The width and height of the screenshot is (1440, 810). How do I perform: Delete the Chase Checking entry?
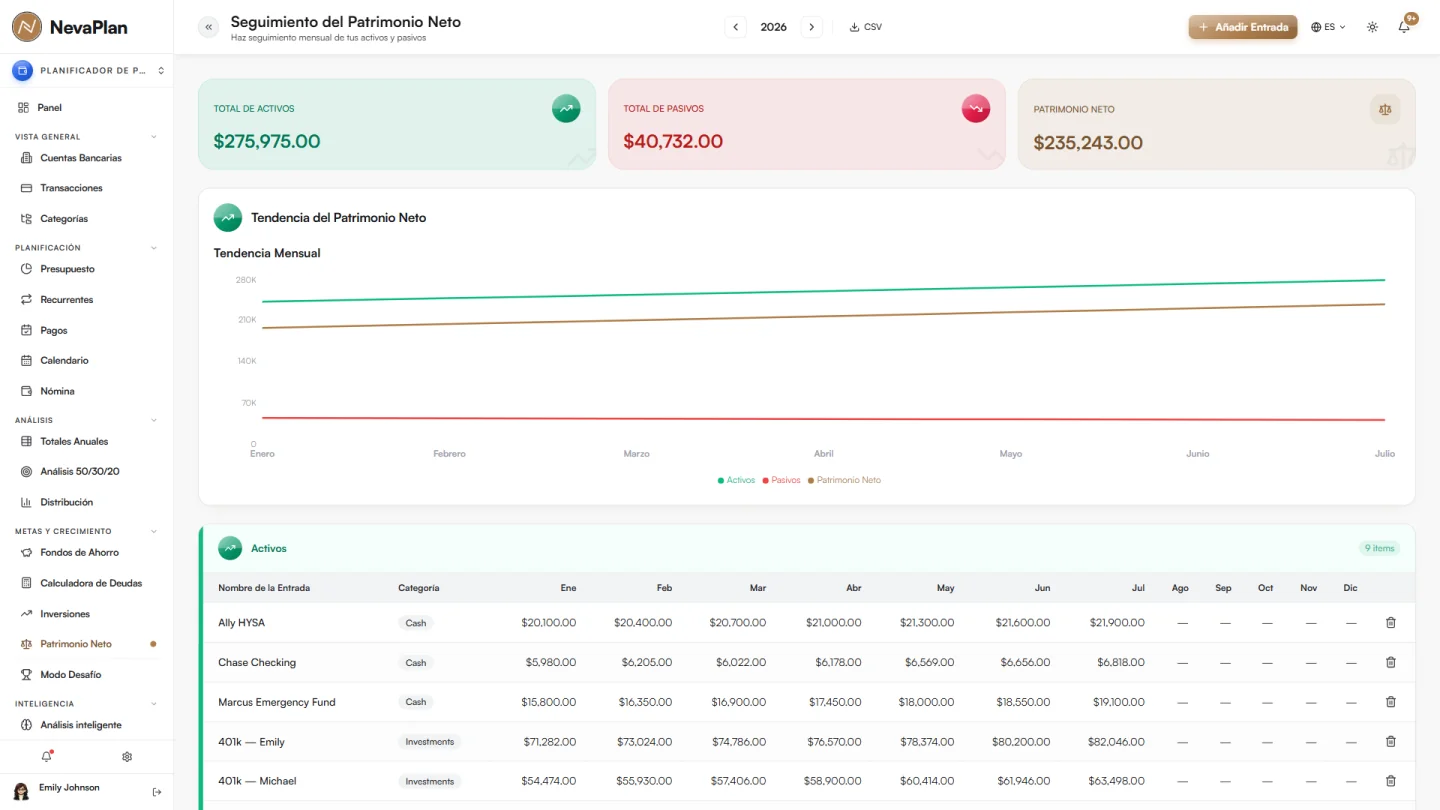click(1390, 662)
